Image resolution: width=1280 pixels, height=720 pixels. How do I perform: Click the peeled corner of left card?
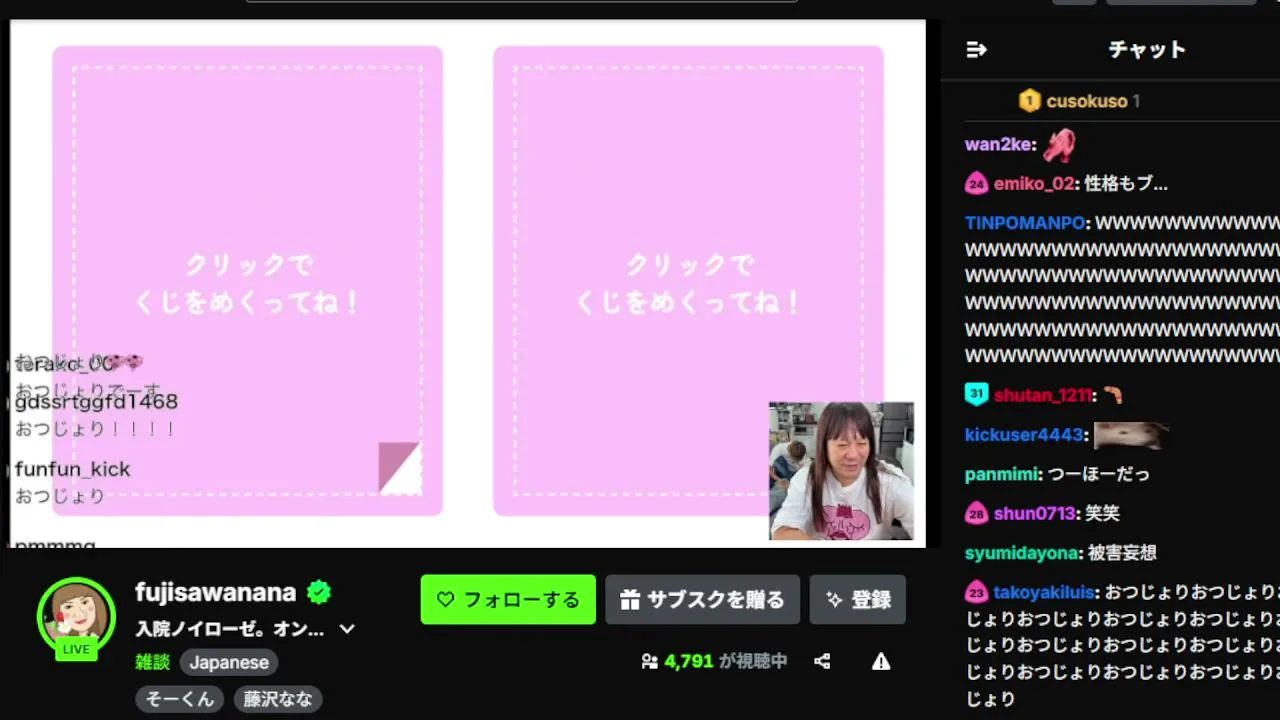click(x=399, y=468)
